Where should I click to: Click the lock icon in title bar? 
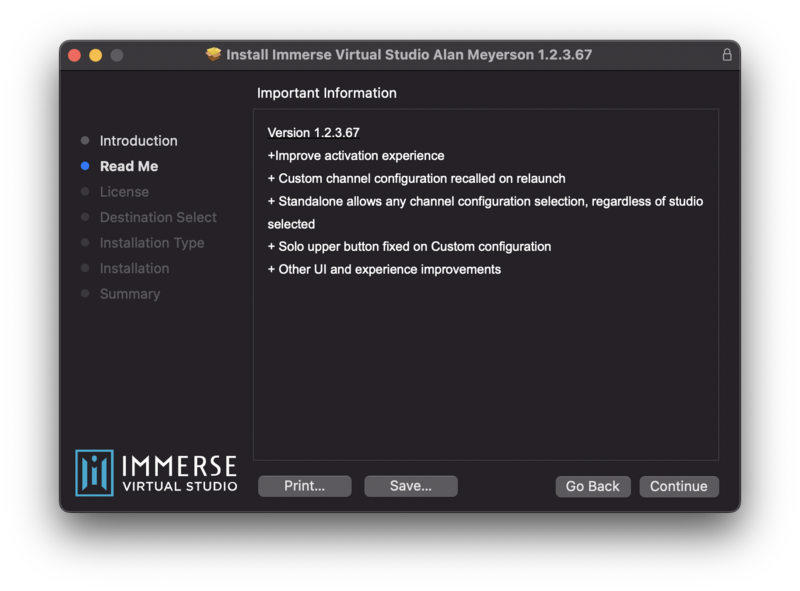727,55
